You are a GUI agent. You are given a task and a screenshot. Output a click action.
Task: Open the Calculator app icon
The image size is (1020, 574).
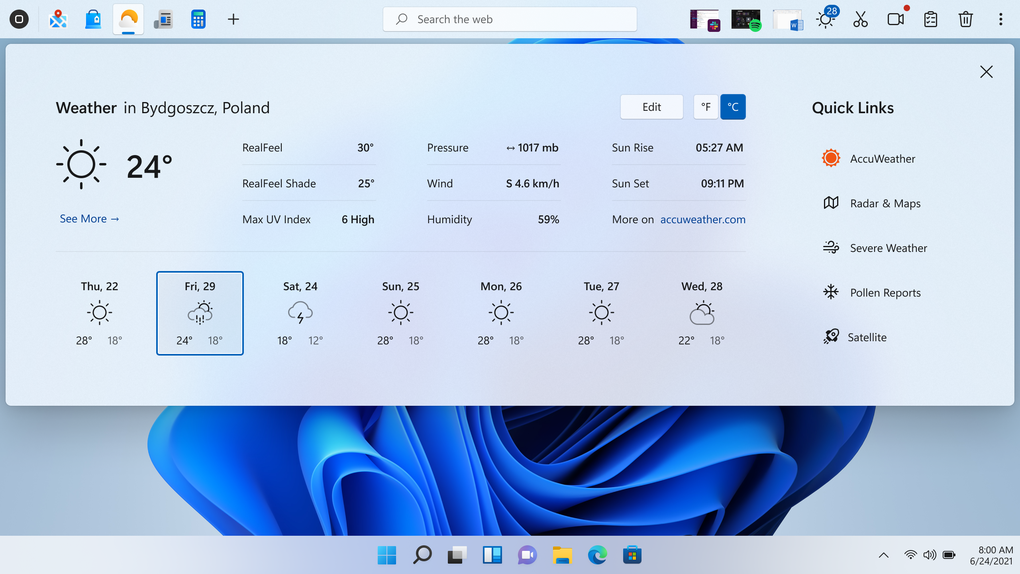(x=198, y=19)
